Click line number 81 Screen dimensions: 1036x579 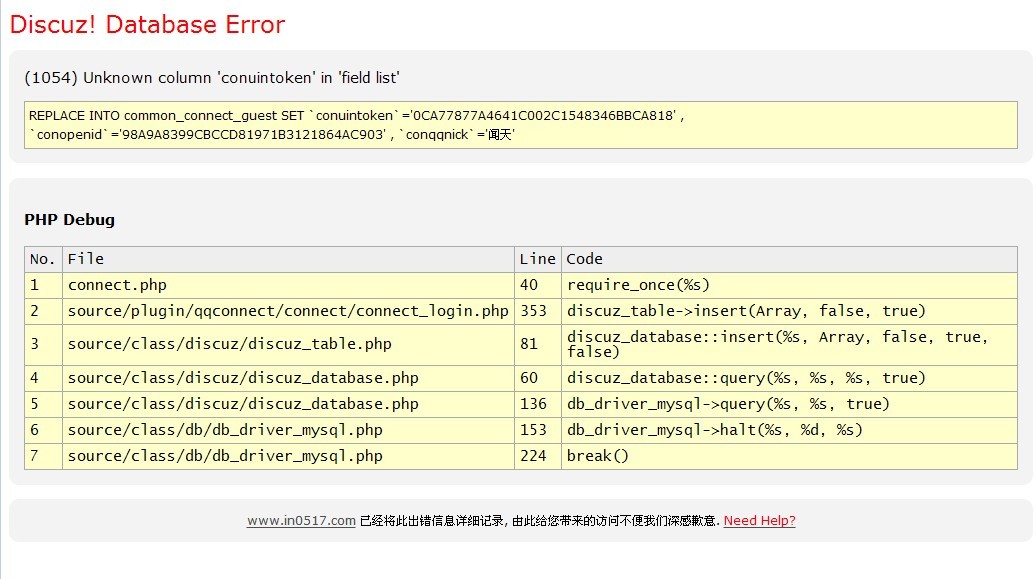(538, 344)
